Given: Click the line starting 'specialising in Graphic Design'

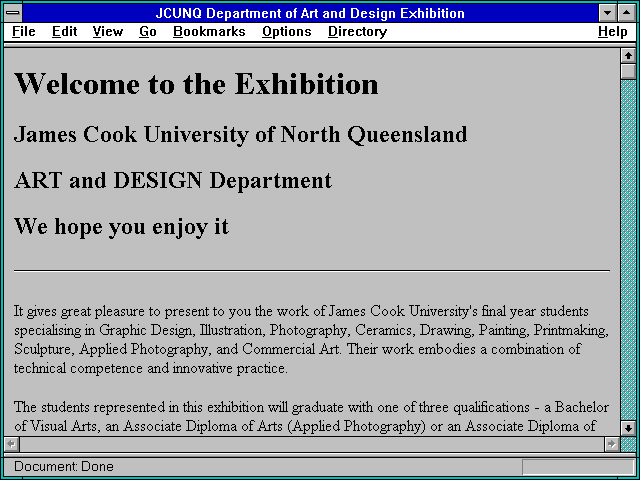Looking at the screenshot, I should (311, 331).
